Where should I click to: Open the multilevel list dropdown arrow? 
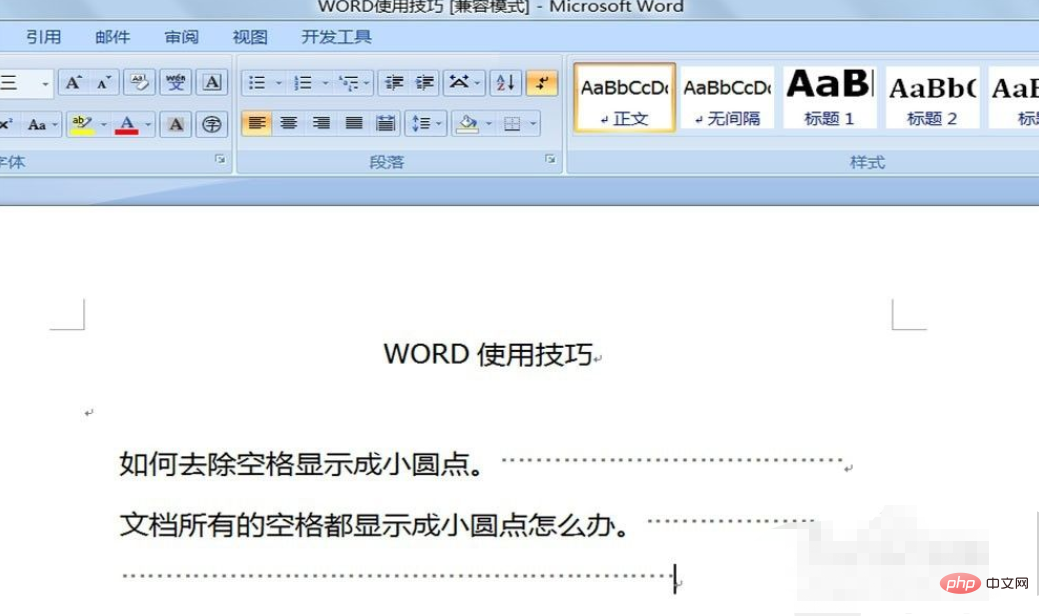367,83
